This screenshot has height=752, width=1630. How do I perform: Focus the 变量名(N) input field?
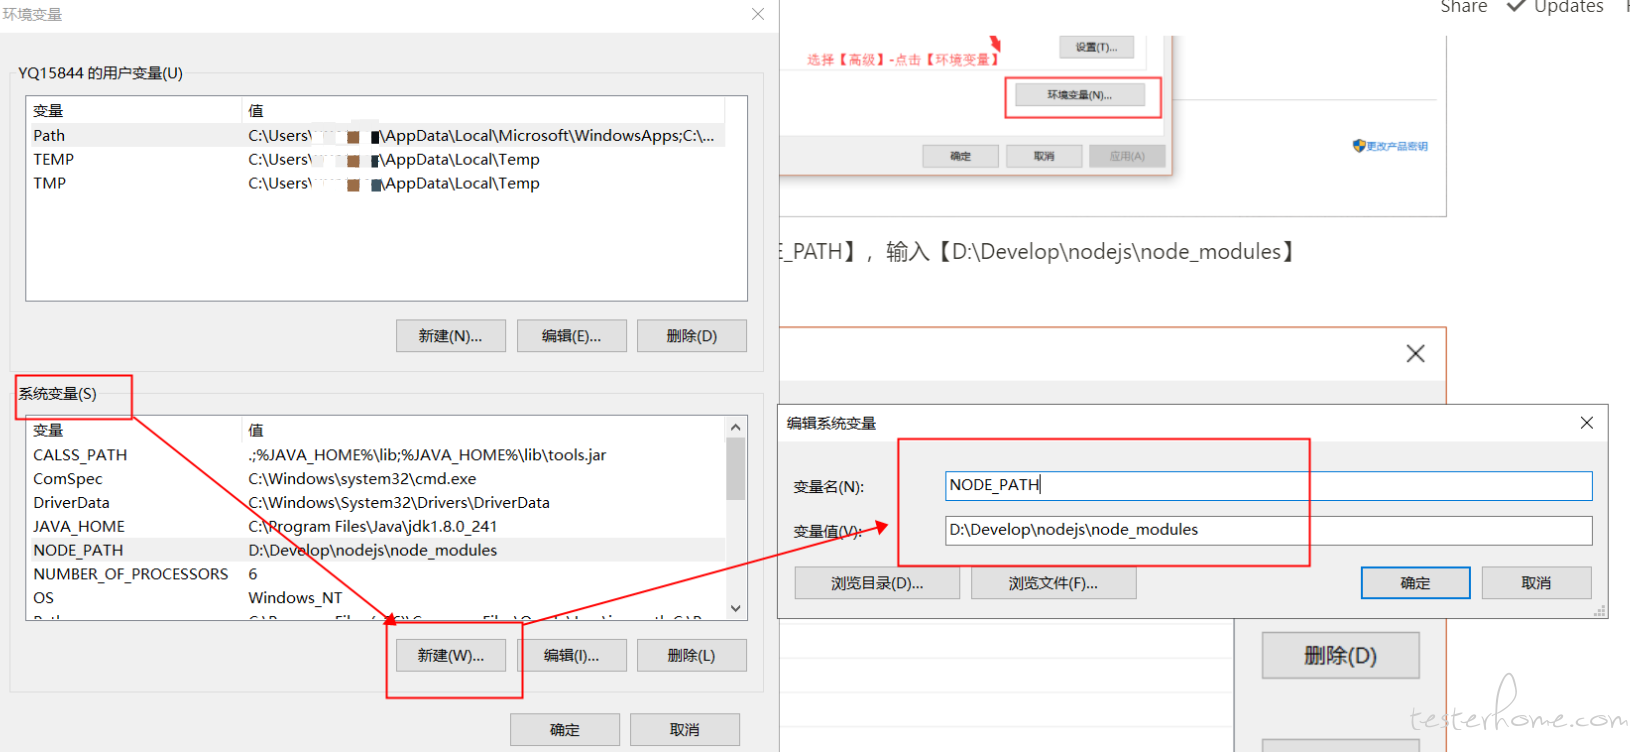(1268, 486)
